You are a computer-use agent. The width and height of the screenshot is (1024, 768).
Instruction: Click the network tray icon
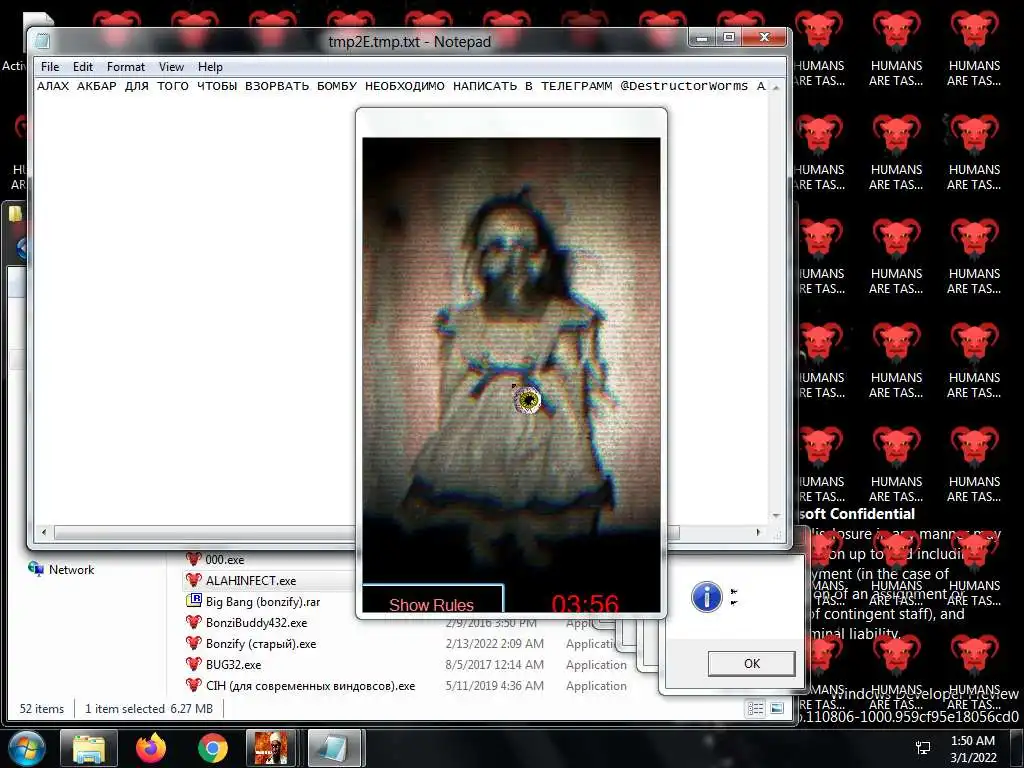pyautogui.click(x=923, y=748)
